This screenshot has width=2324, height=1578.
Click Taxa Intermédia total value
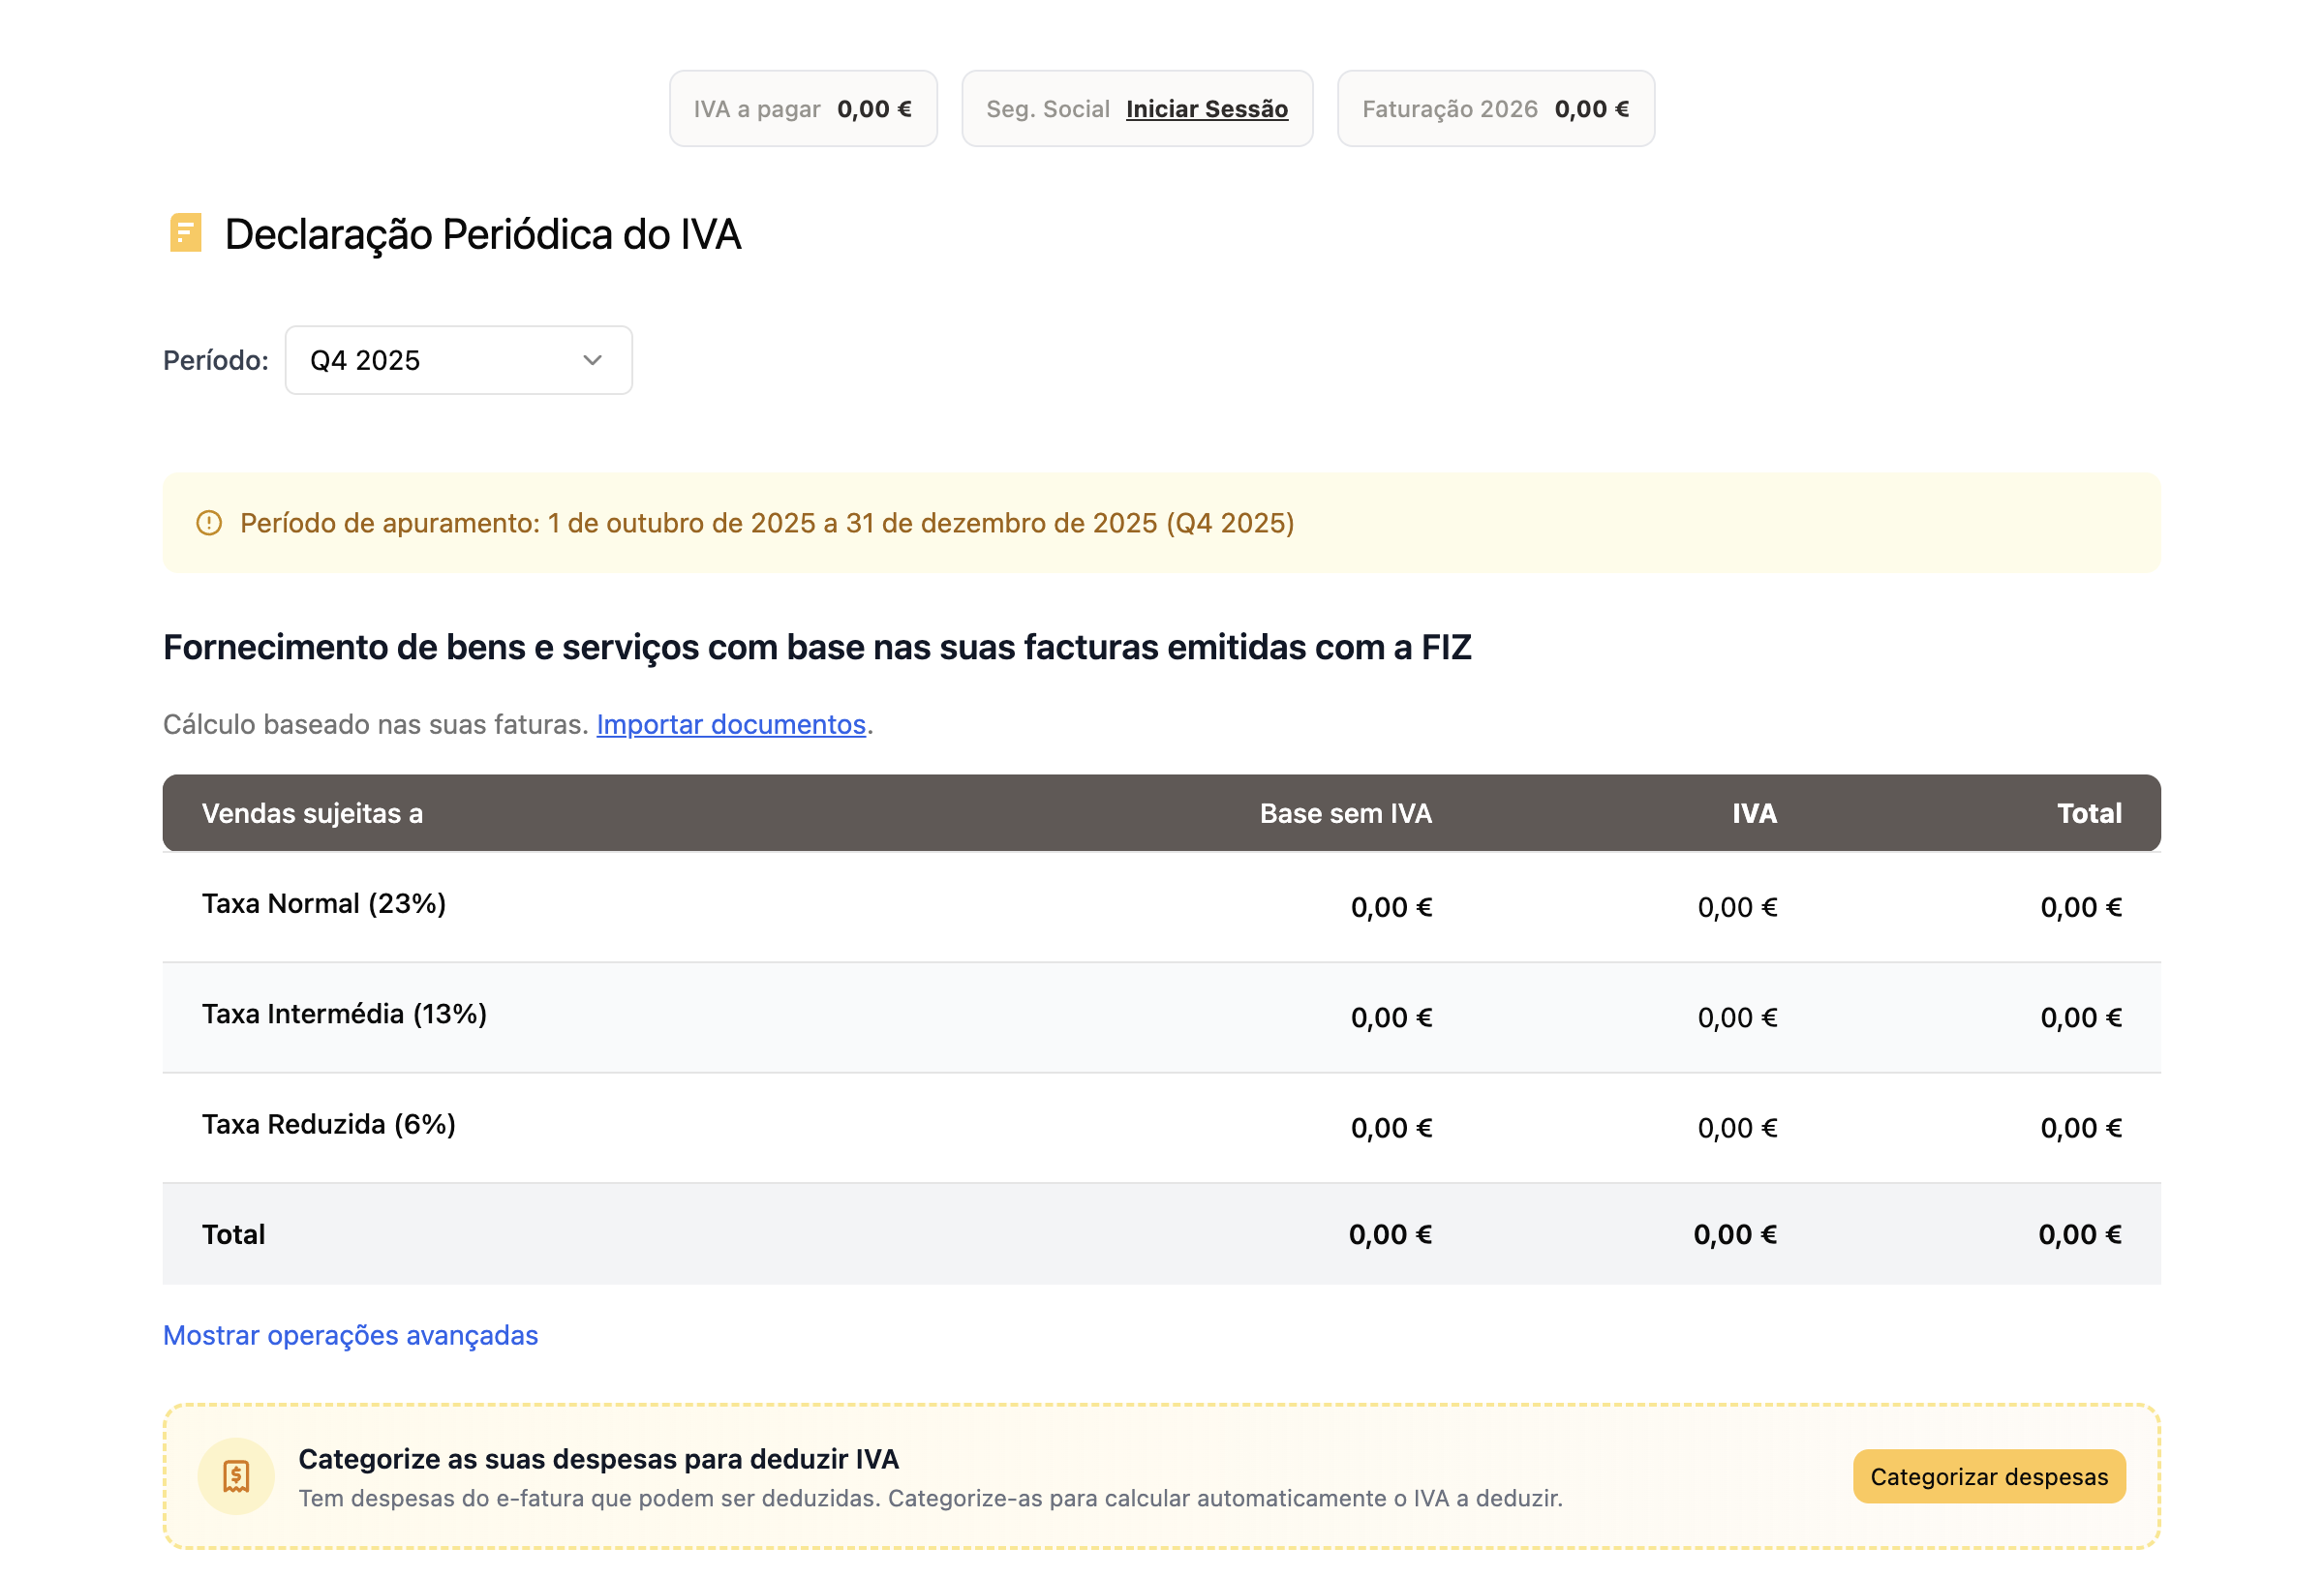[2081, 1017]
